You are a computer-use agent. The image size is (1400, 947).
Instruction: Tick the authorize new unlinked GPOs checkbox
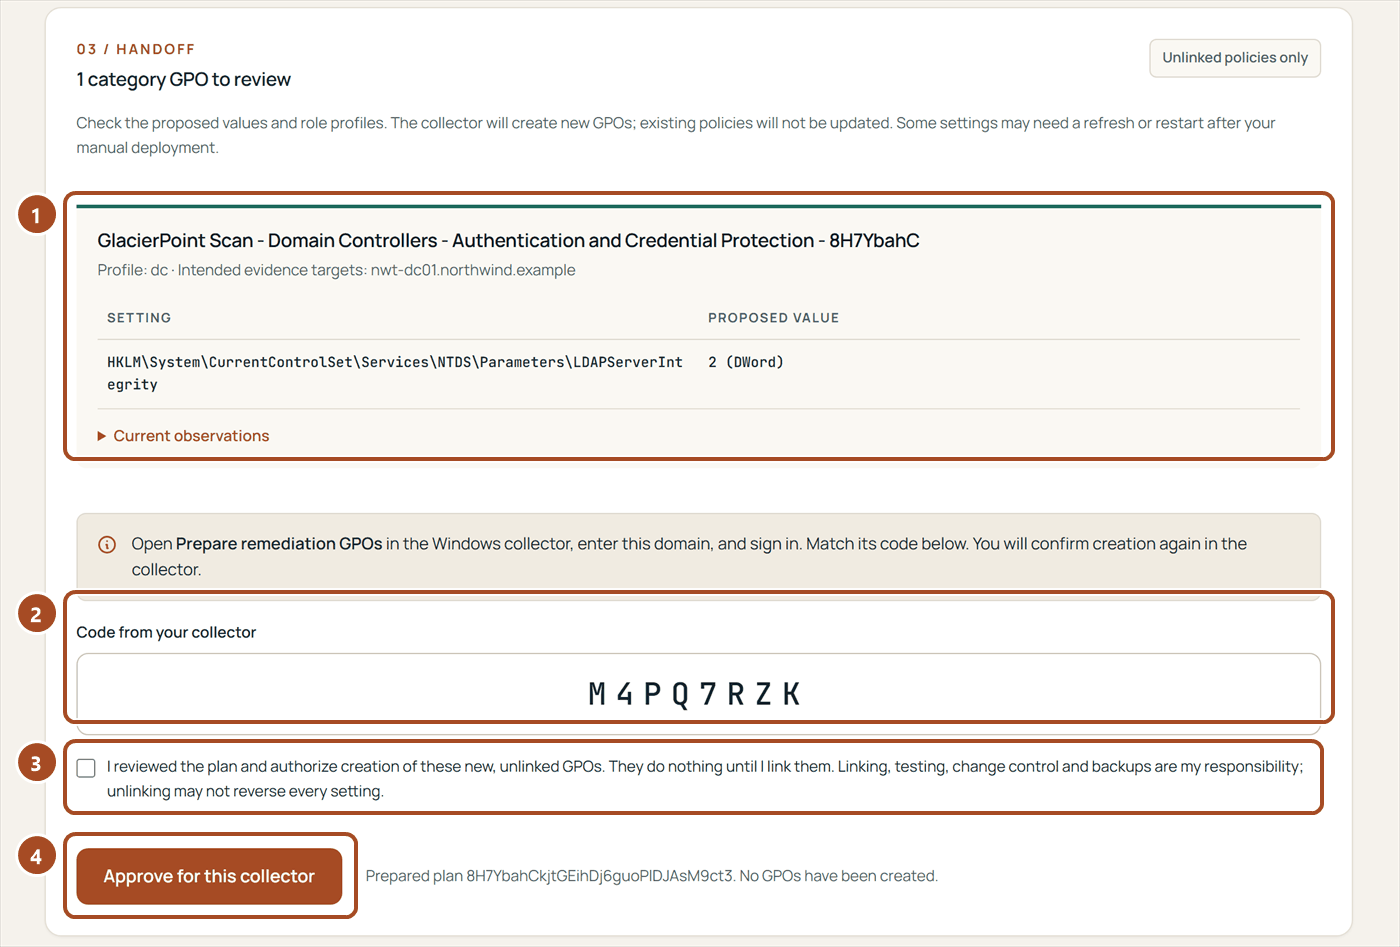(86, 768)
